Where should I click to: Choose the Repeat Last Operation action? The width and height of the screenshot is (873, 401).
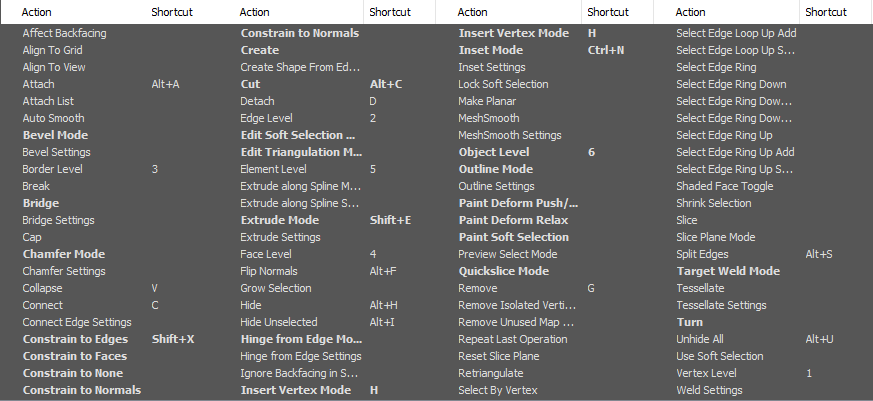tap(513, 339)
